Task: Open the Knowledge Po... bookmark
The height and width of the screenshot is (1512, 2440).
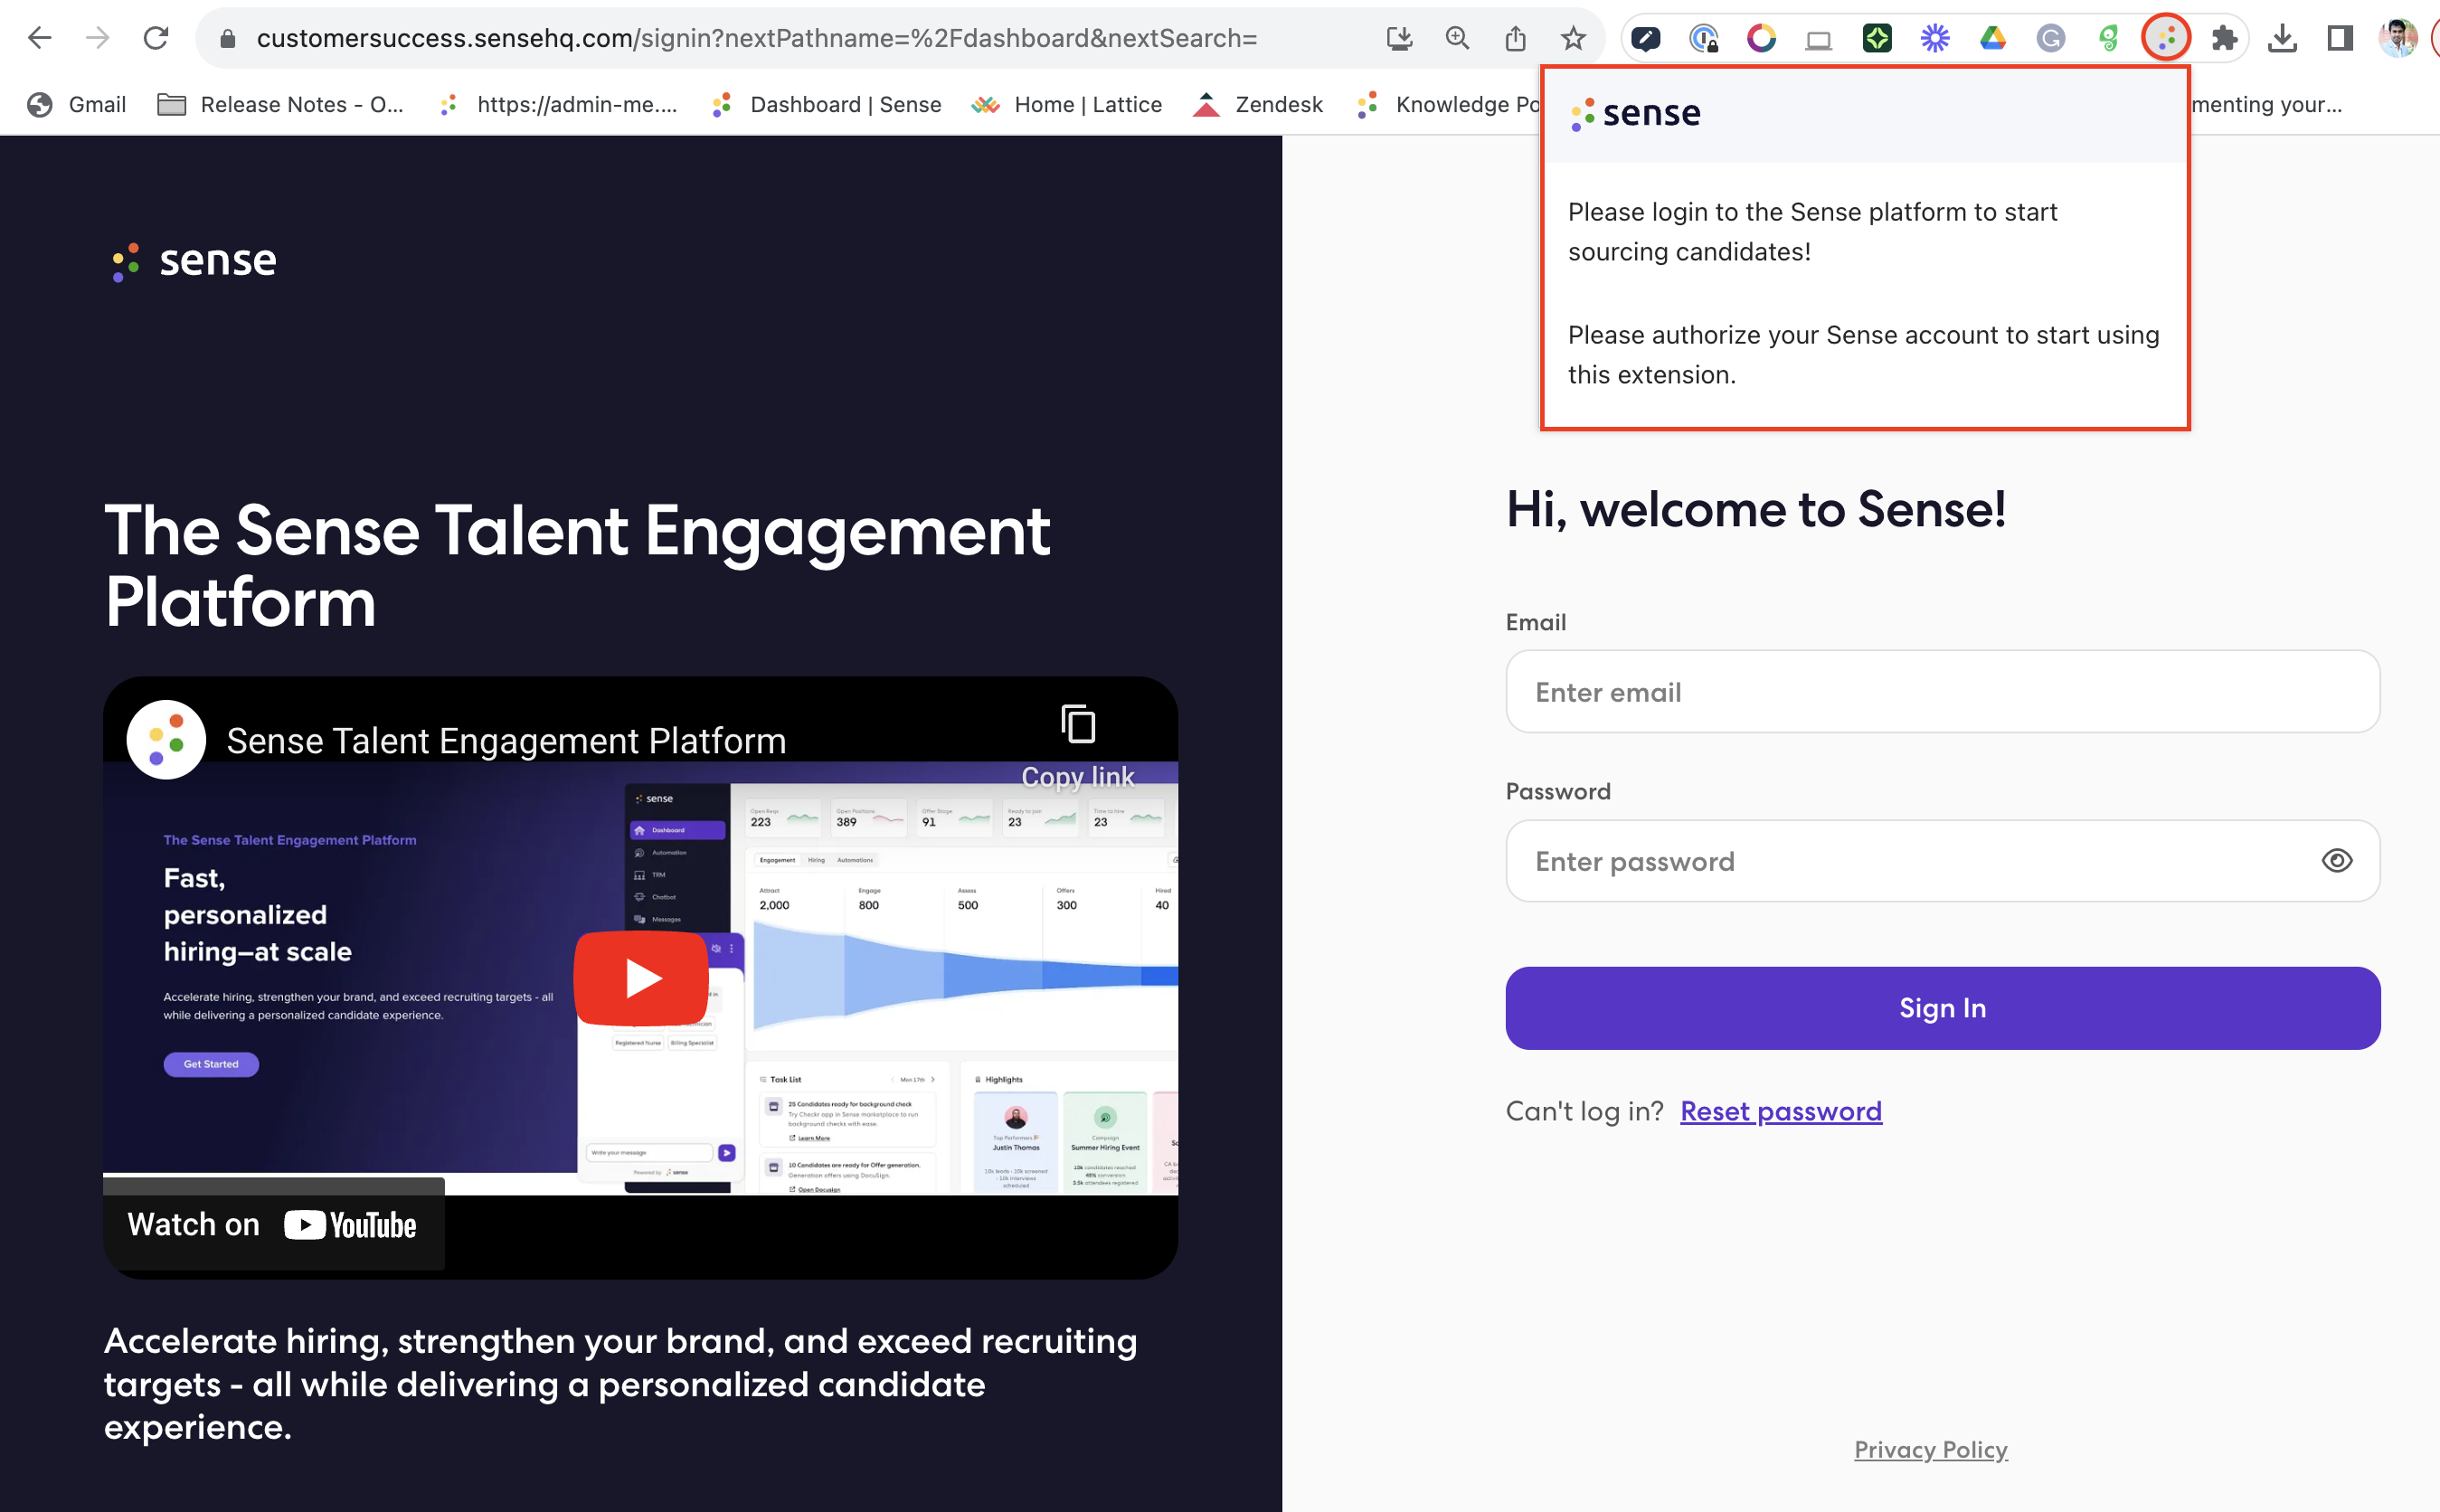Action: coord(1447,104)
